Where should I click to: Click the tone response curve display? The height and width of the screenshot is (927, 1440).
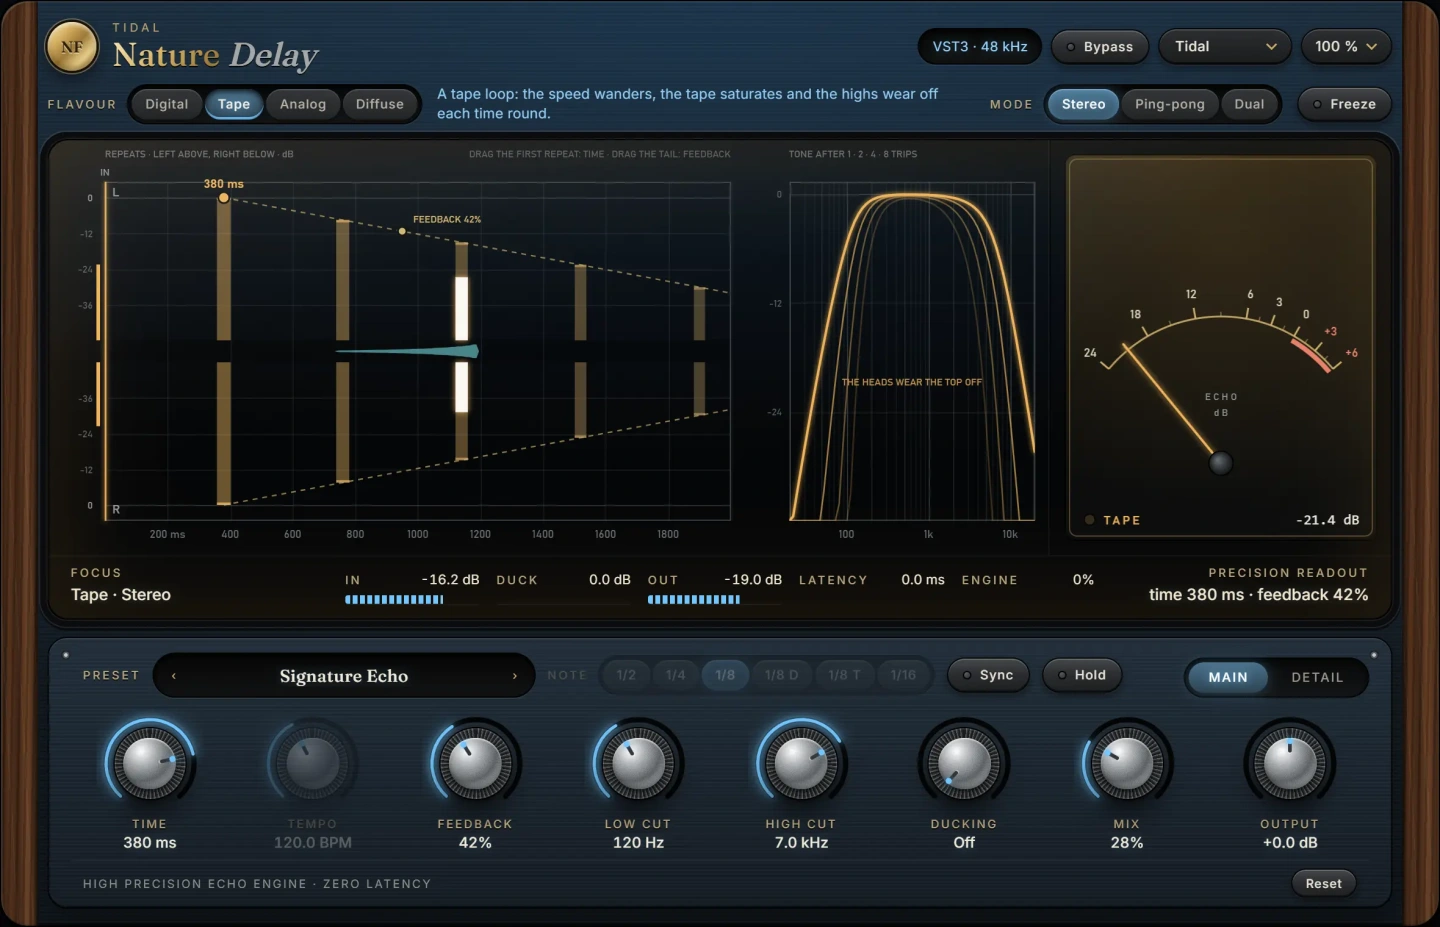912,351
